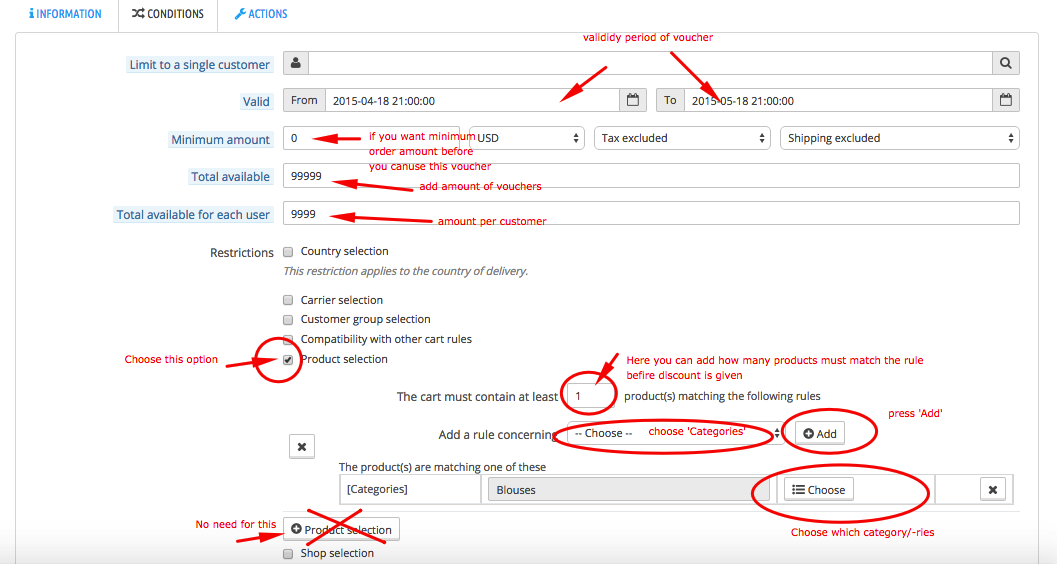Uncheck the Product selection checkbox
The height and width of the screenshot is (564, 1057).
point(288,360)
